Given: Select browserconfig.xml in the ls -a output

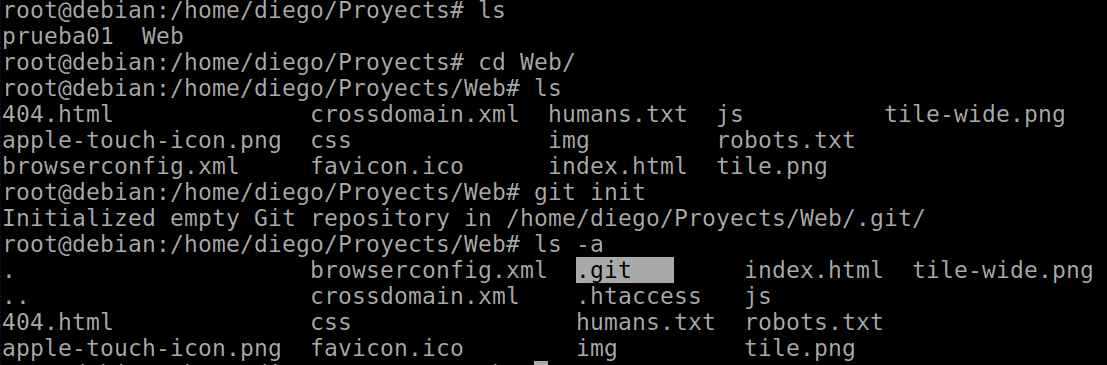Looking at the screenshot, I should [429, 270].
